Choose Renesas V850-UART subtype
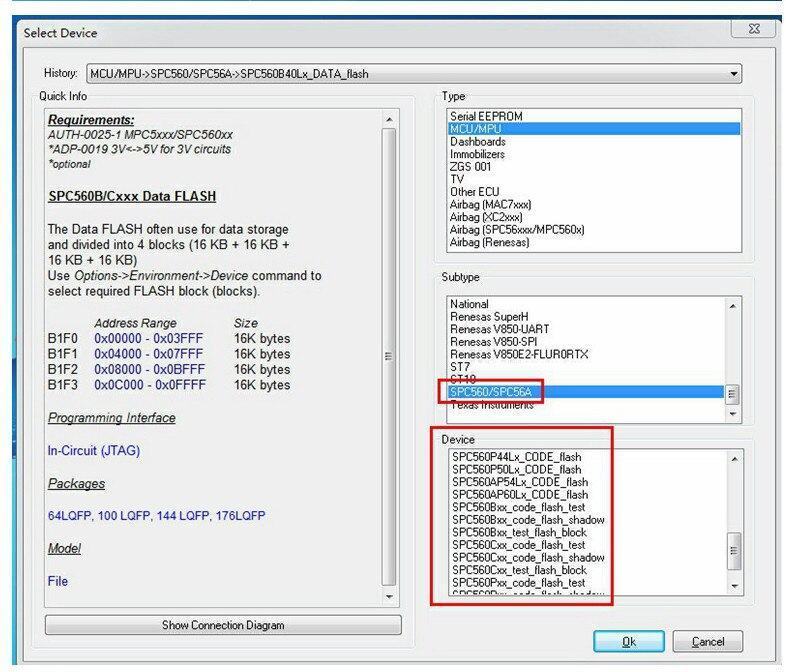Viewport: 786px width, 672px height. 499,329
